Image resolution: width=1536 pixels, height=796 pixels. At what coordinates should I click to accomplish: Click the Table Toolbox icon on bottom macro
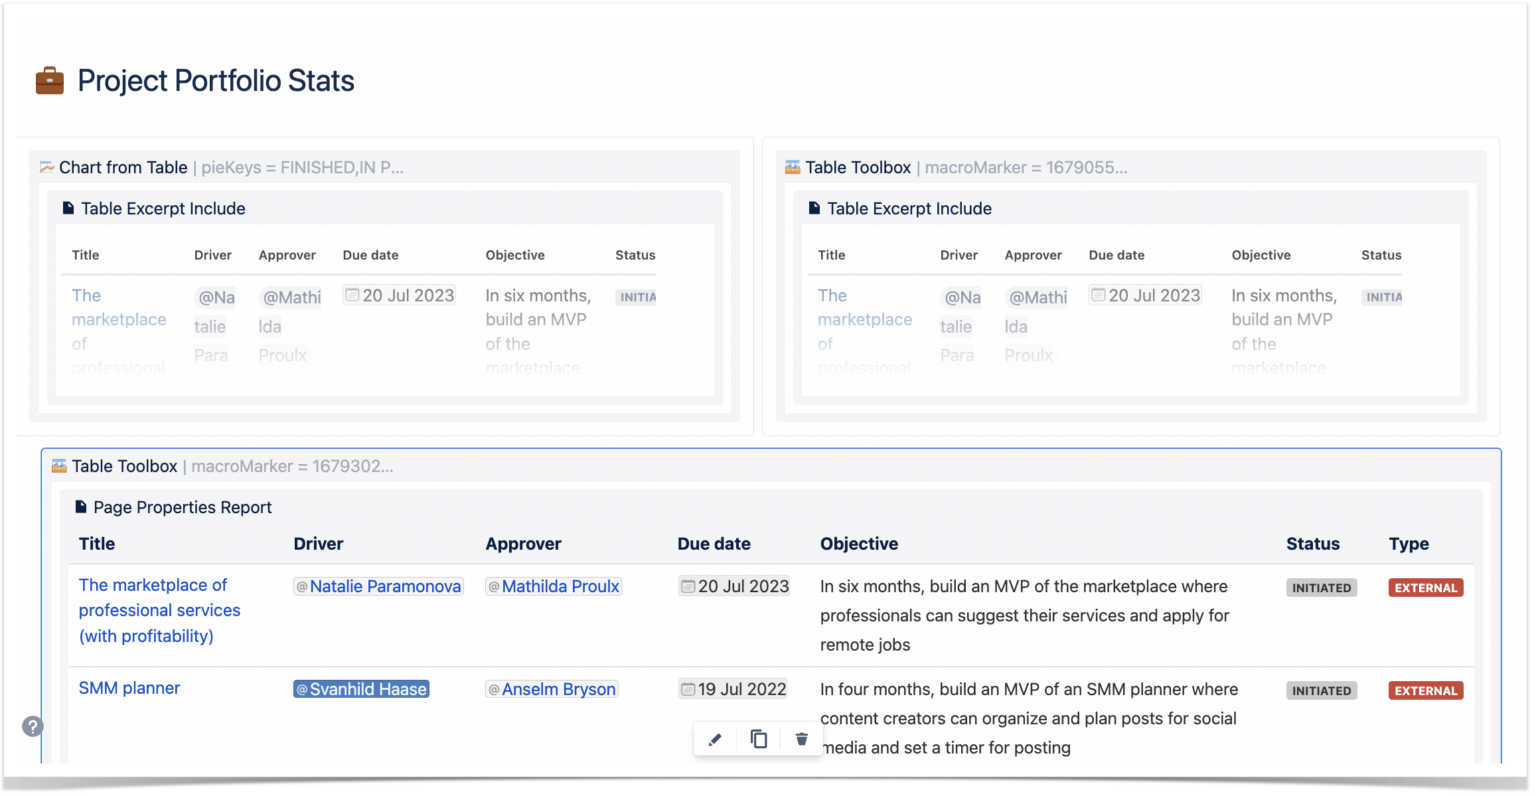62,466
